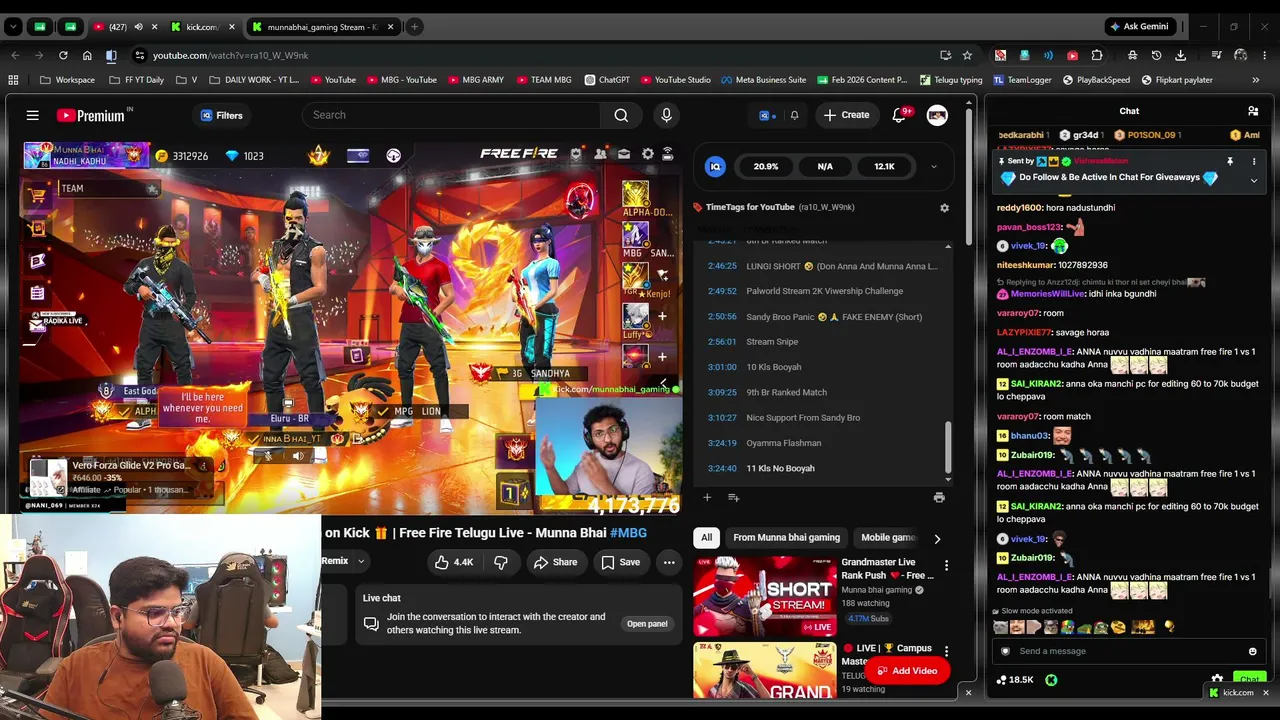Open the YouTube Studio bookmark
This screenshot has width=1280, height=720.
point(675,80)
